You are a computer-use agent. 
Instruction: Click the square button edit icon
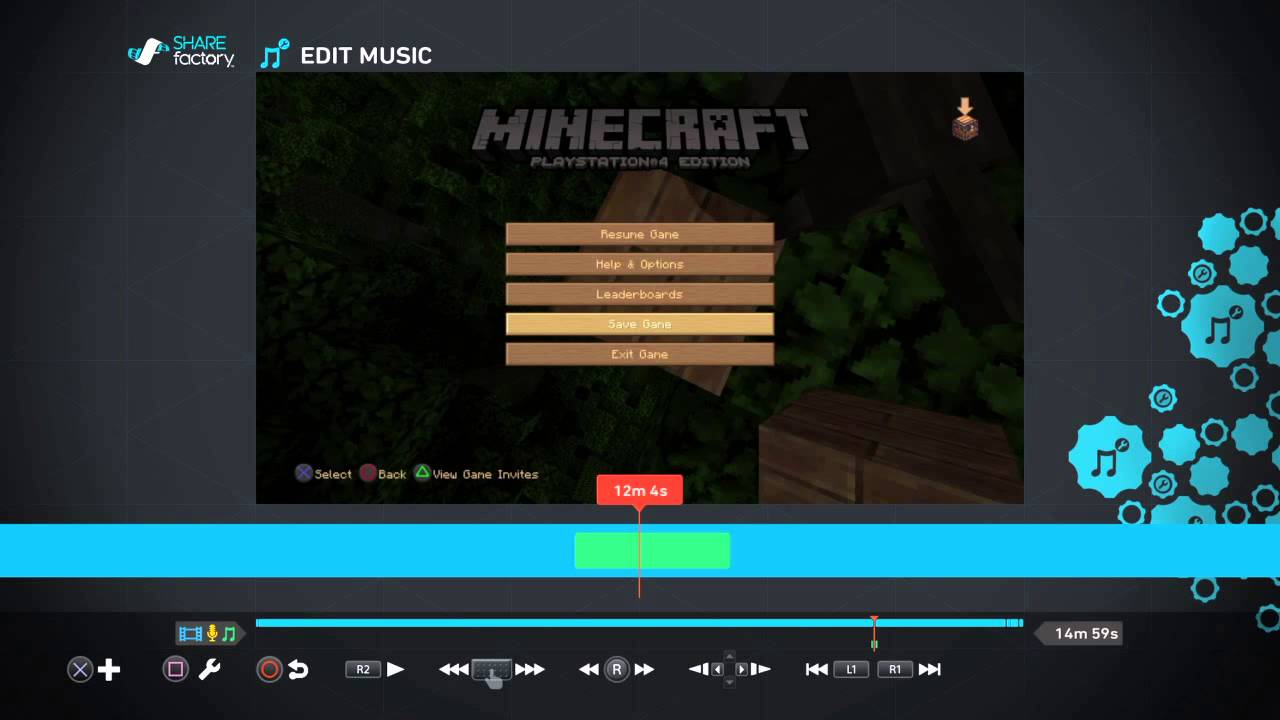point(175,670)
